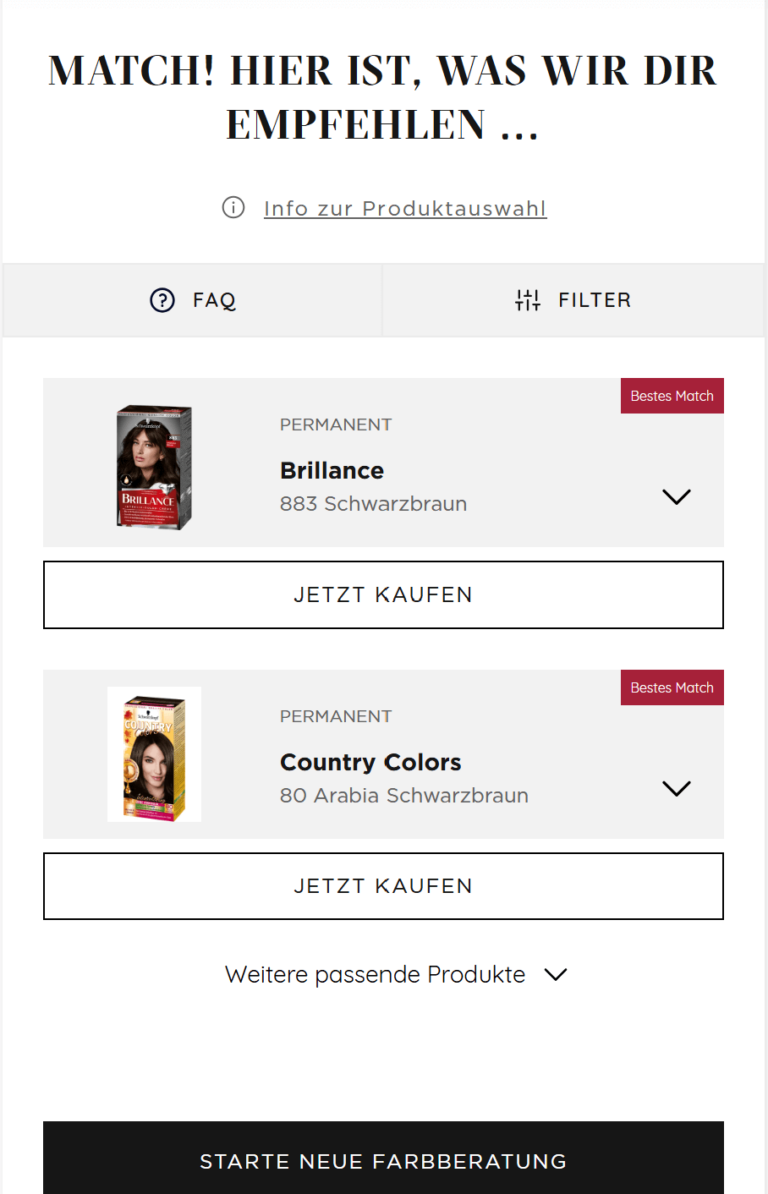The width and height of the screenshot is (768, 1194).
Task: Click JETZT KAUFEN for Brillance product
Action: [383, 594]
